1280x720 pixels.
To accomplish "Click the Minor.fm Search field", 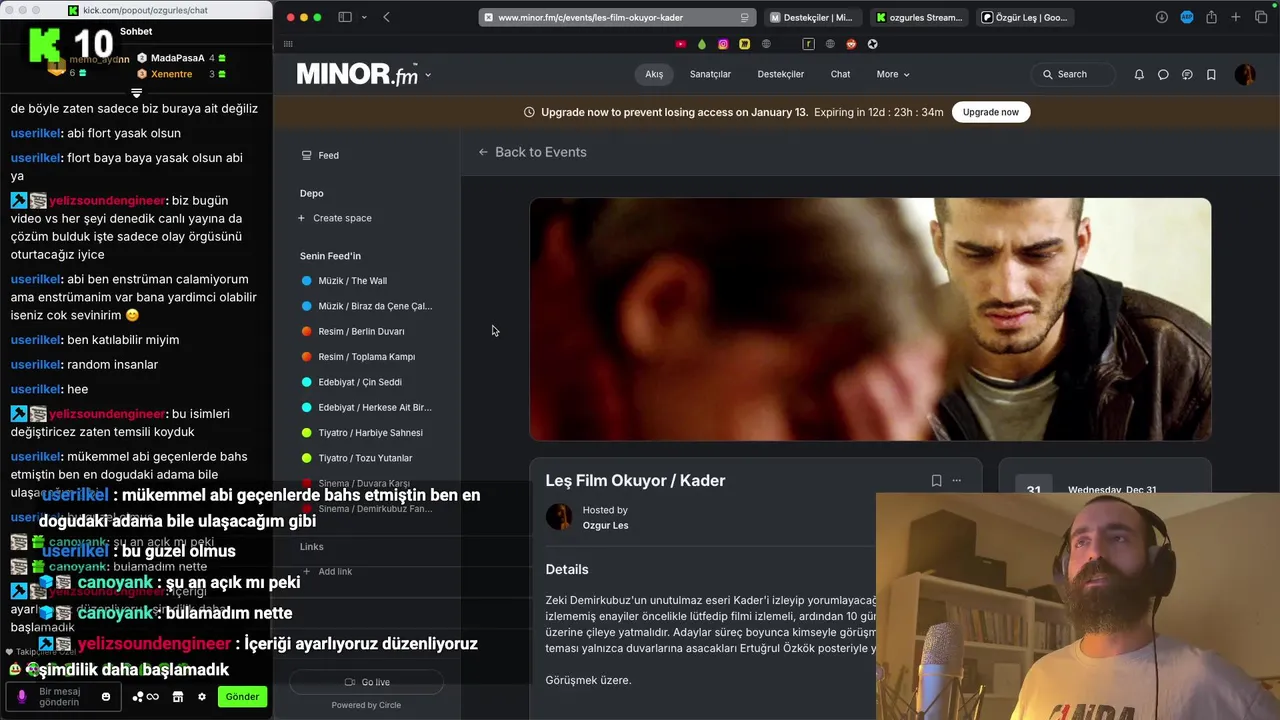I will click(x=1072, y=74).
